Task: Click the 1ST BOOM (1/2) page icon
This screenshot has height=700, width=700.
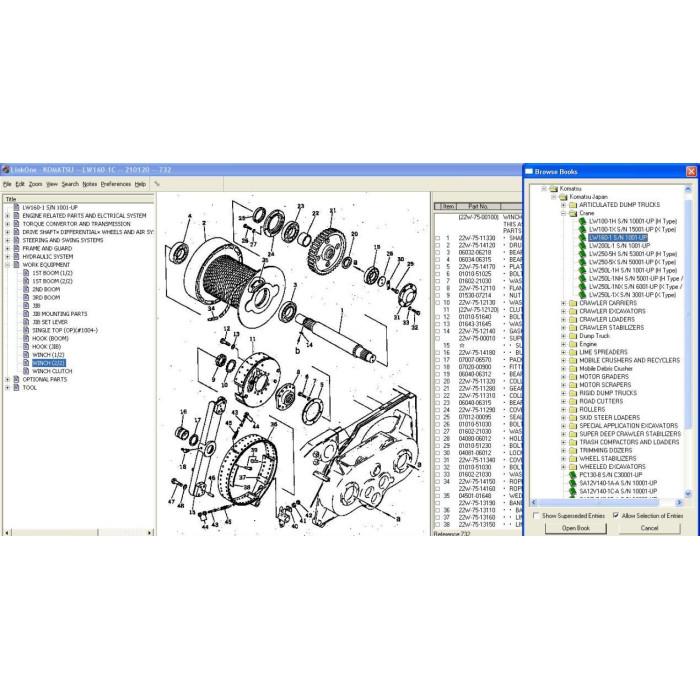Action: click(x=26, y=273)
